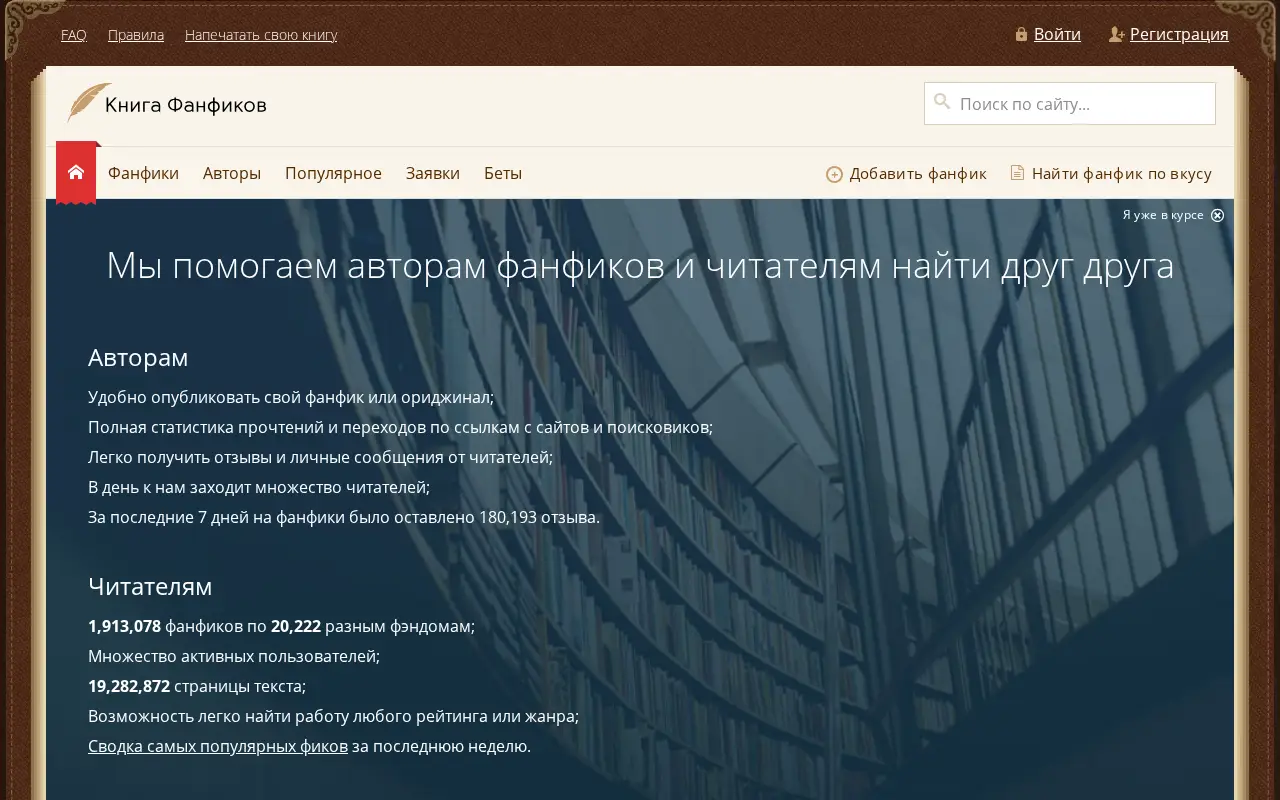Click the document icon beside Найти фанфик по вкусу
The image size is (1280, 800).
[1017, 173]
